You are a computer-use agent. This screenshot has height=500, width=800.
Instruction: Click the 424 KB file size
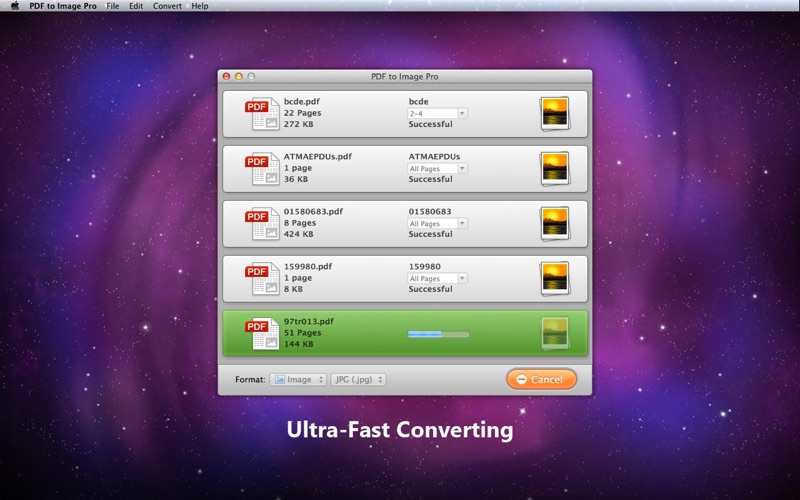point(298,234)
